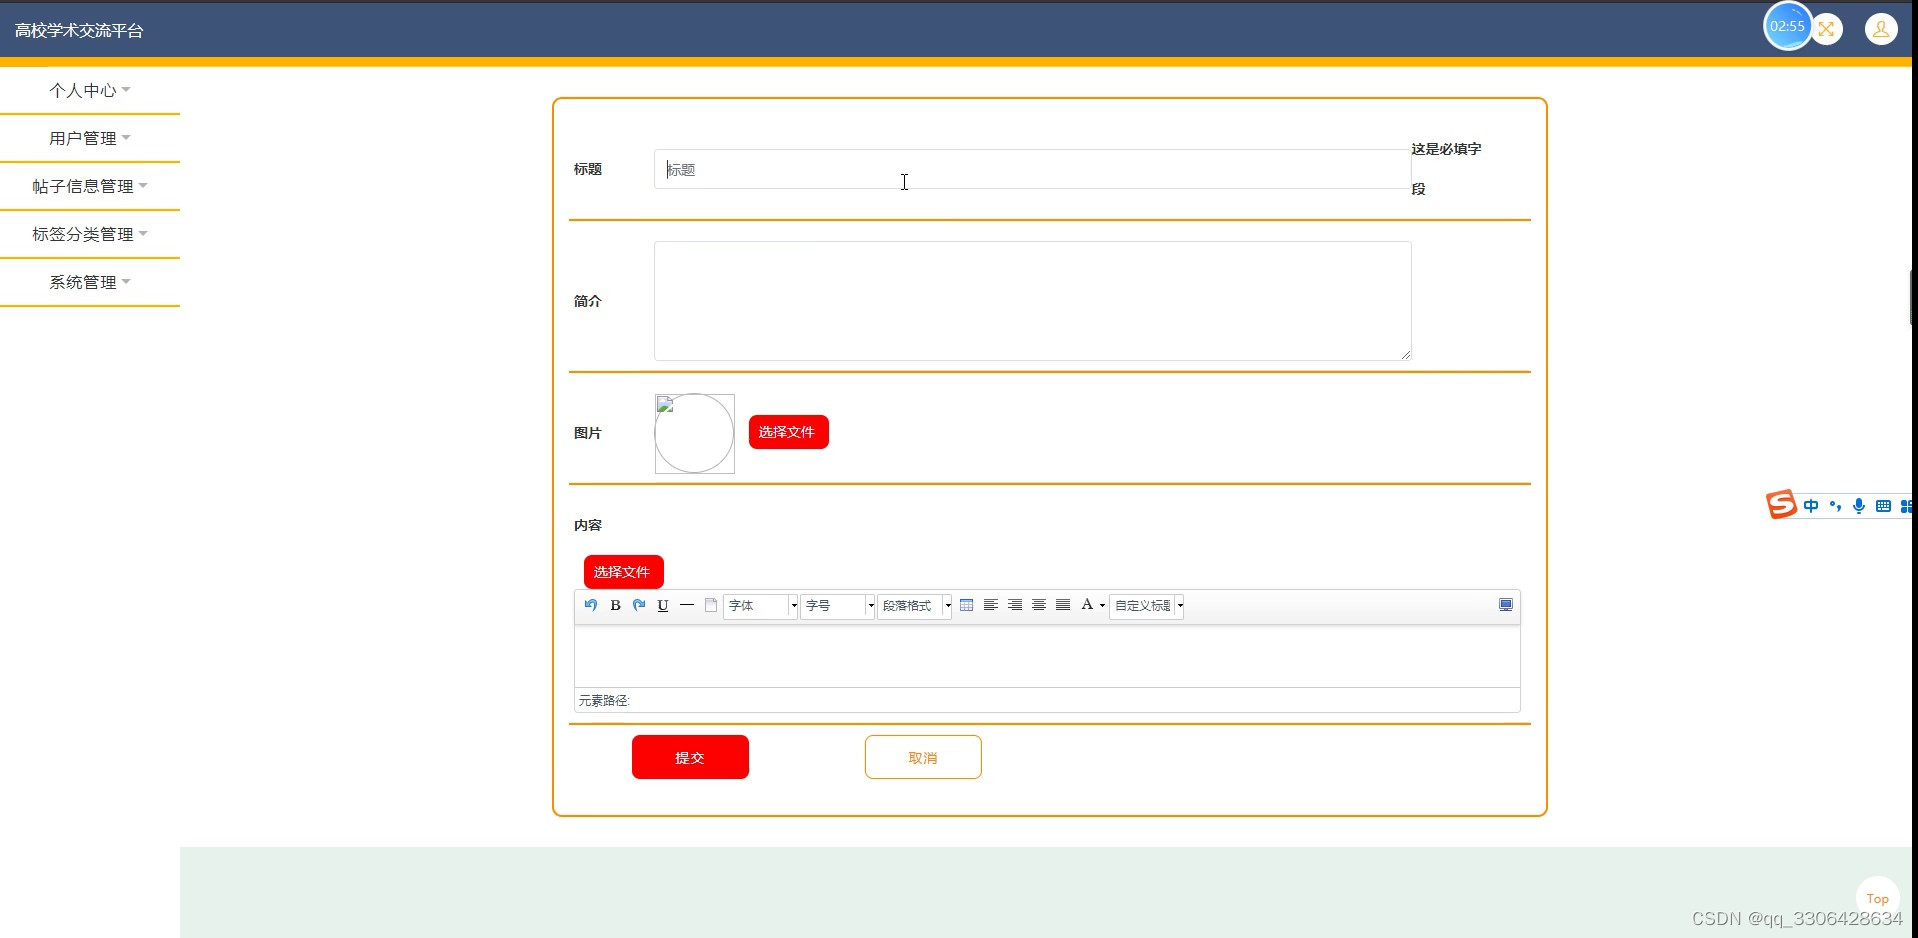Insert a table with the editor table icon

[x=966, y=605]
